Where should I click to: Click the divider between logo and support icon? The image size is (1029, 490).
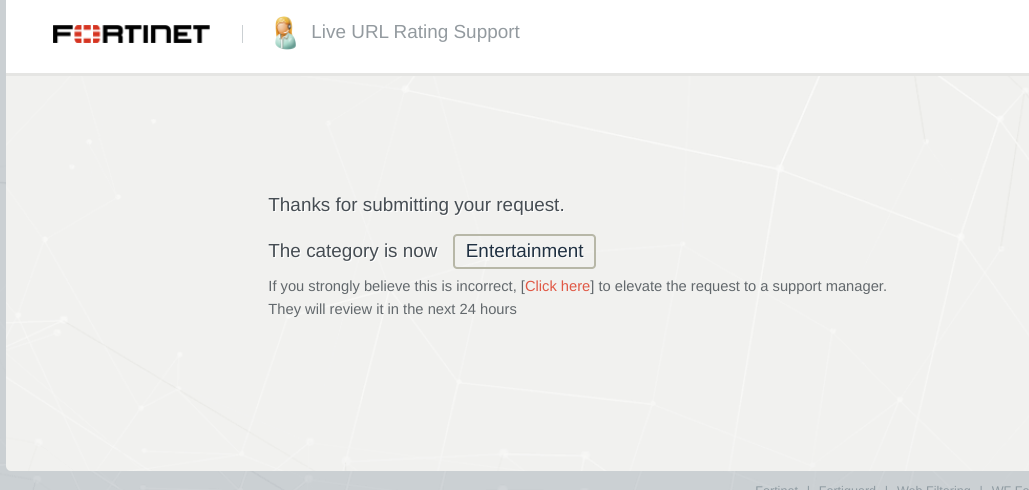(242, 34)
